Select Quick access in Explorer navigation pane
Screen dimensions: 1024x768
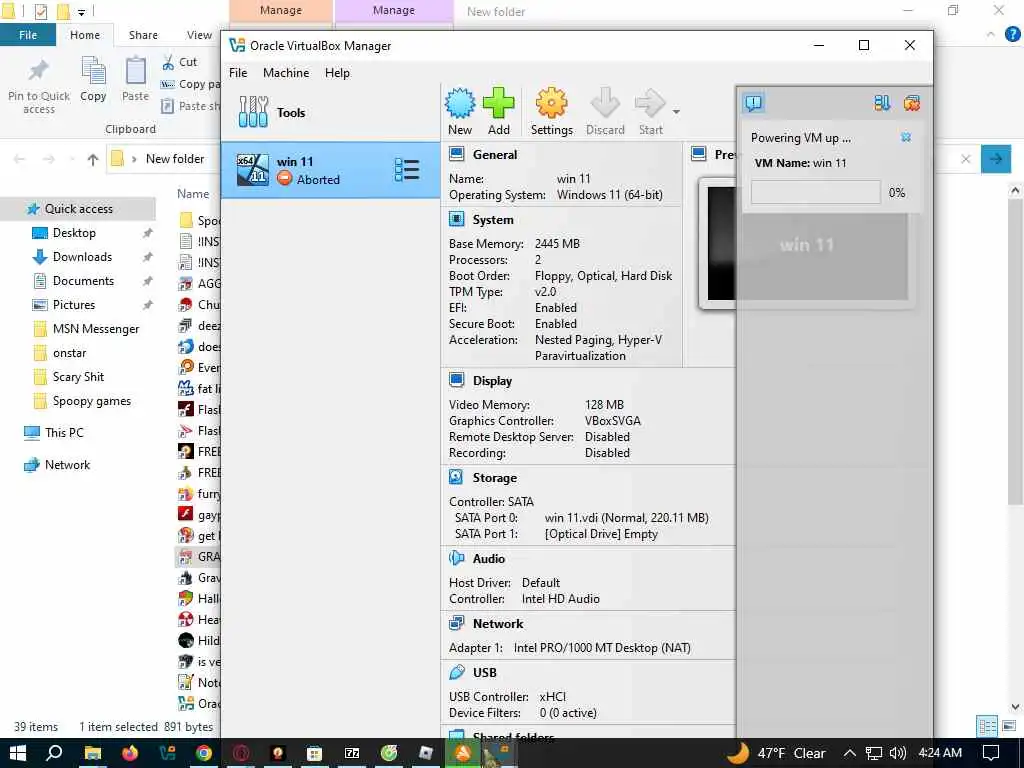click(78, 209)
